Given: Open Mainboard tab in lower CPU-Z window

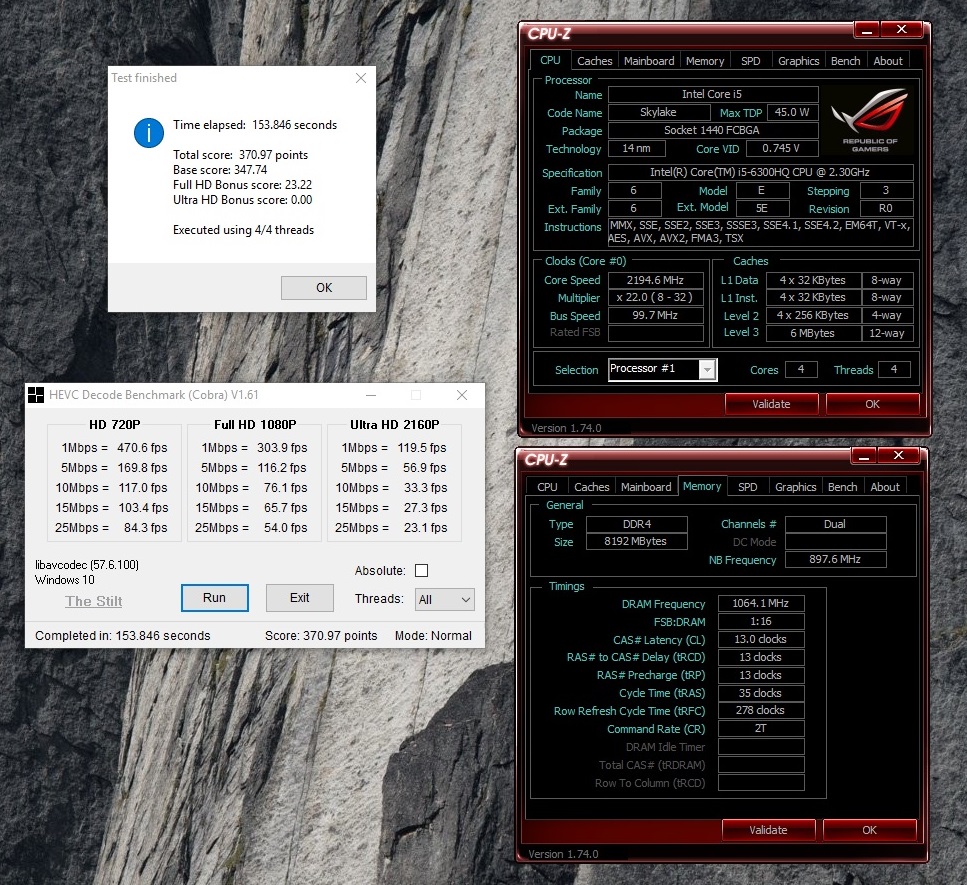Looking at the screenshot, I should [x=646, y=487].
